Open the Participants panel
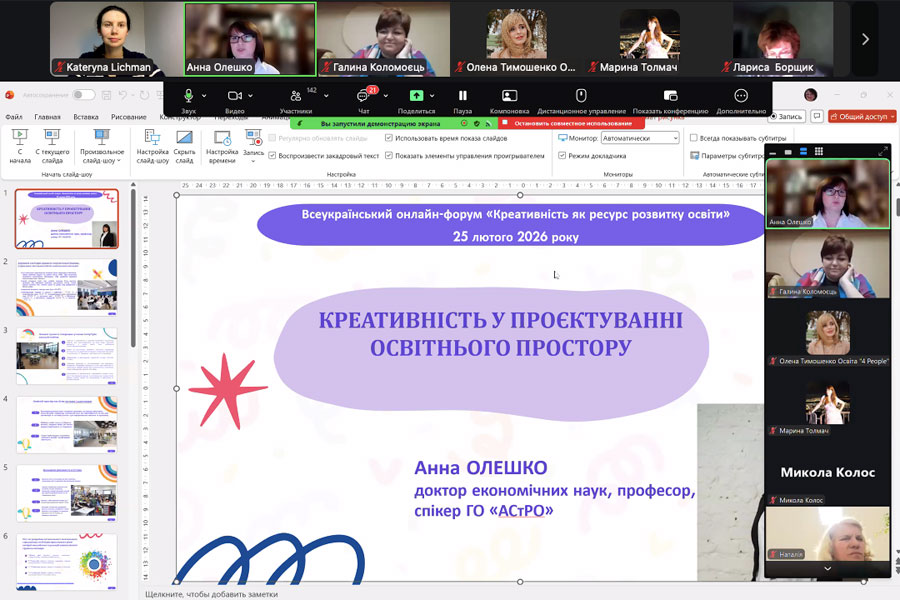Image resolution: width=900 pixels, height=600 pixels. [295, 97]
